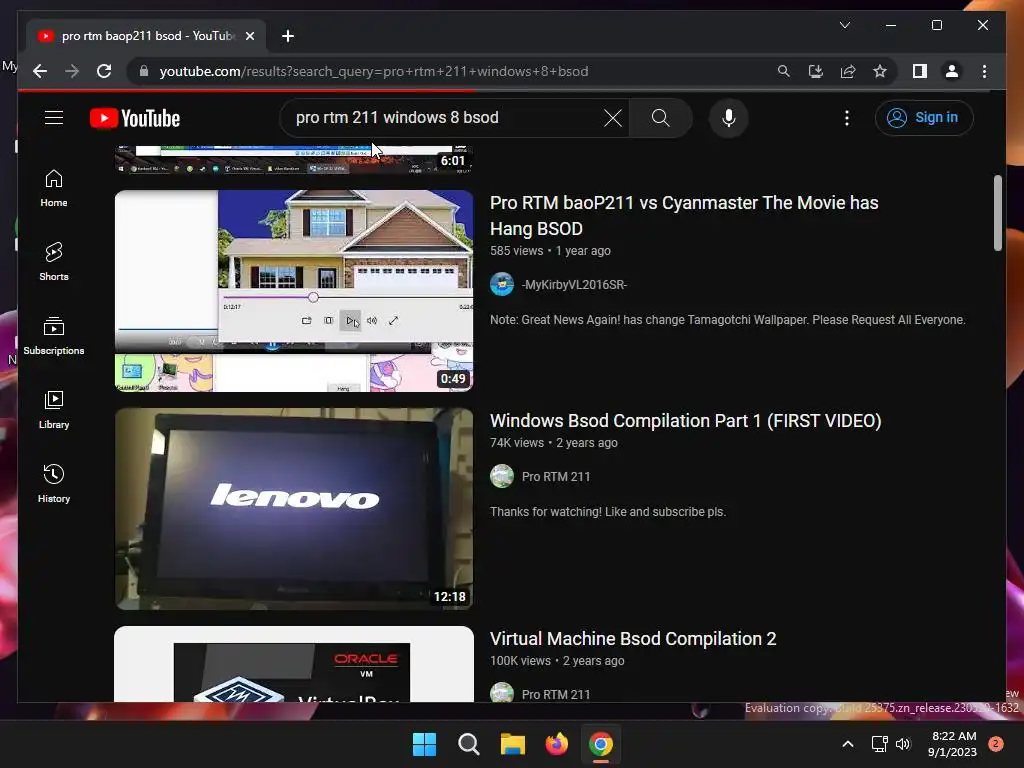Open the Oracle VirtualBox thumbnail video
This screenshot has height=768, width=1024.
tap(294, 664)
